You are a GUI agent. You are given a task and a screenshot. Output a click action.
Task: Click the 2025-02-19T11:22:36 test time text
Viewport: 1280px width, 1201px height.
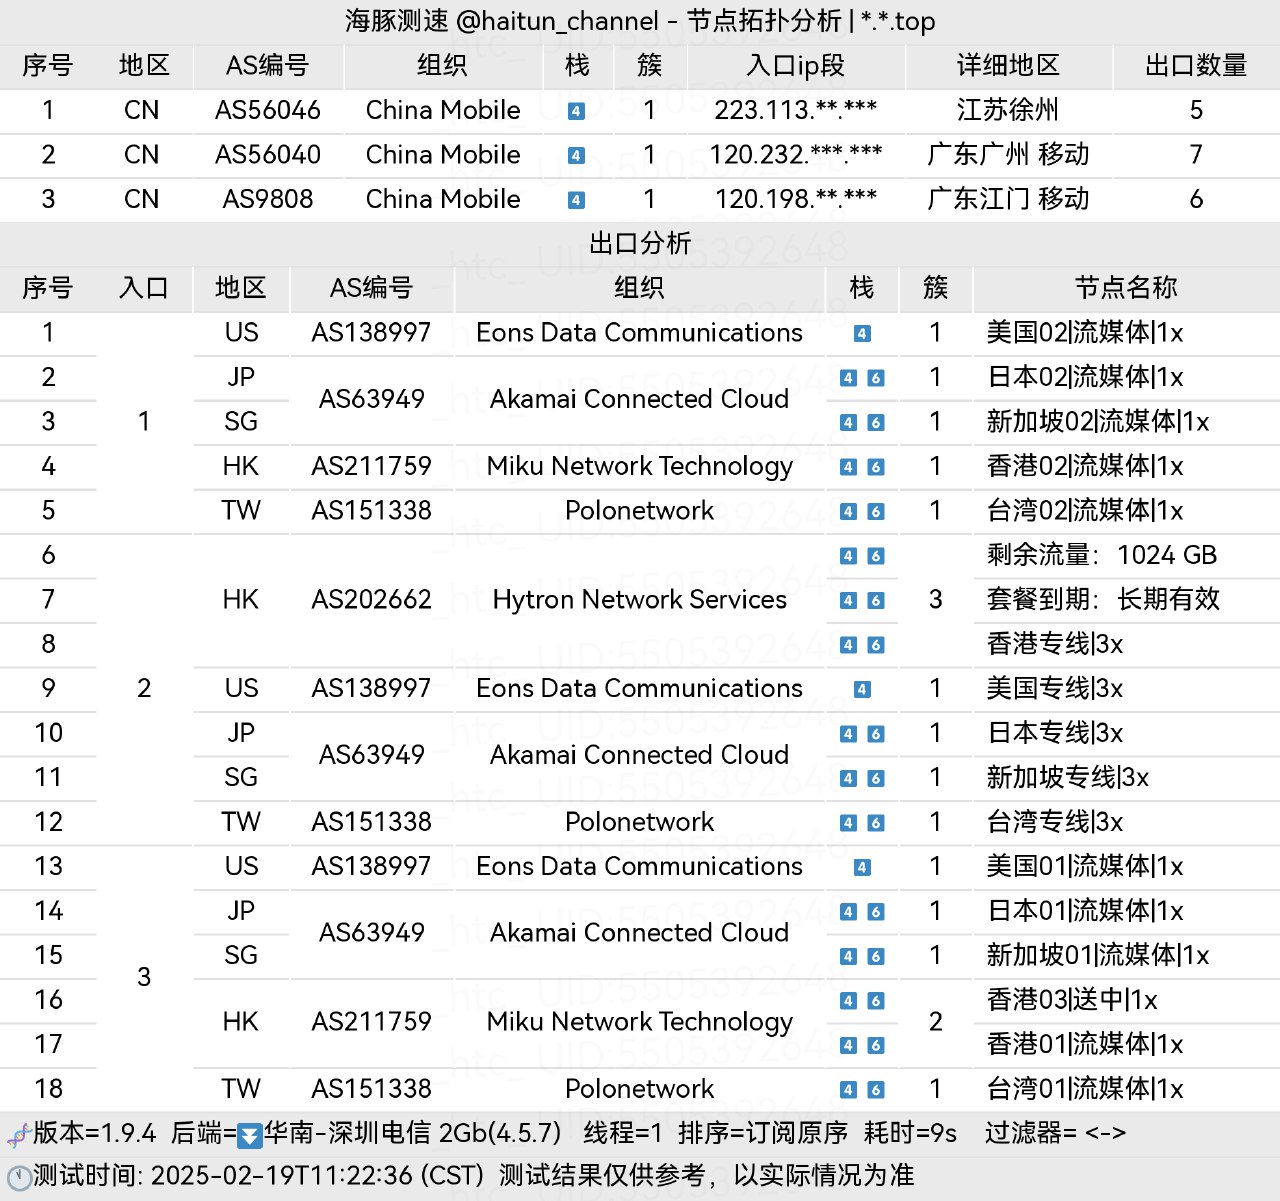coord(281,1175)
